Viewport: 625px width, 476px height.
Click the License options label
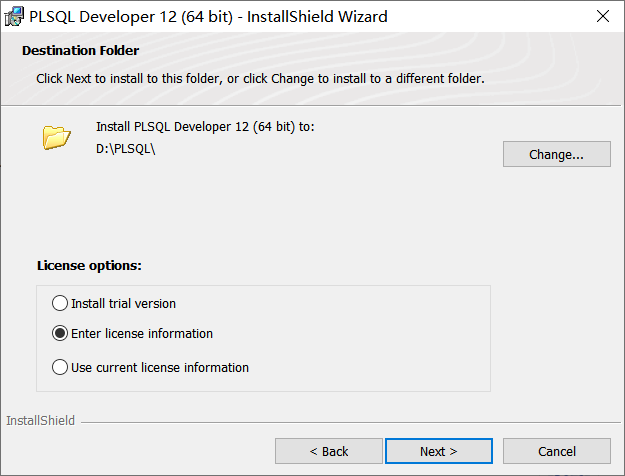point(89,266)
